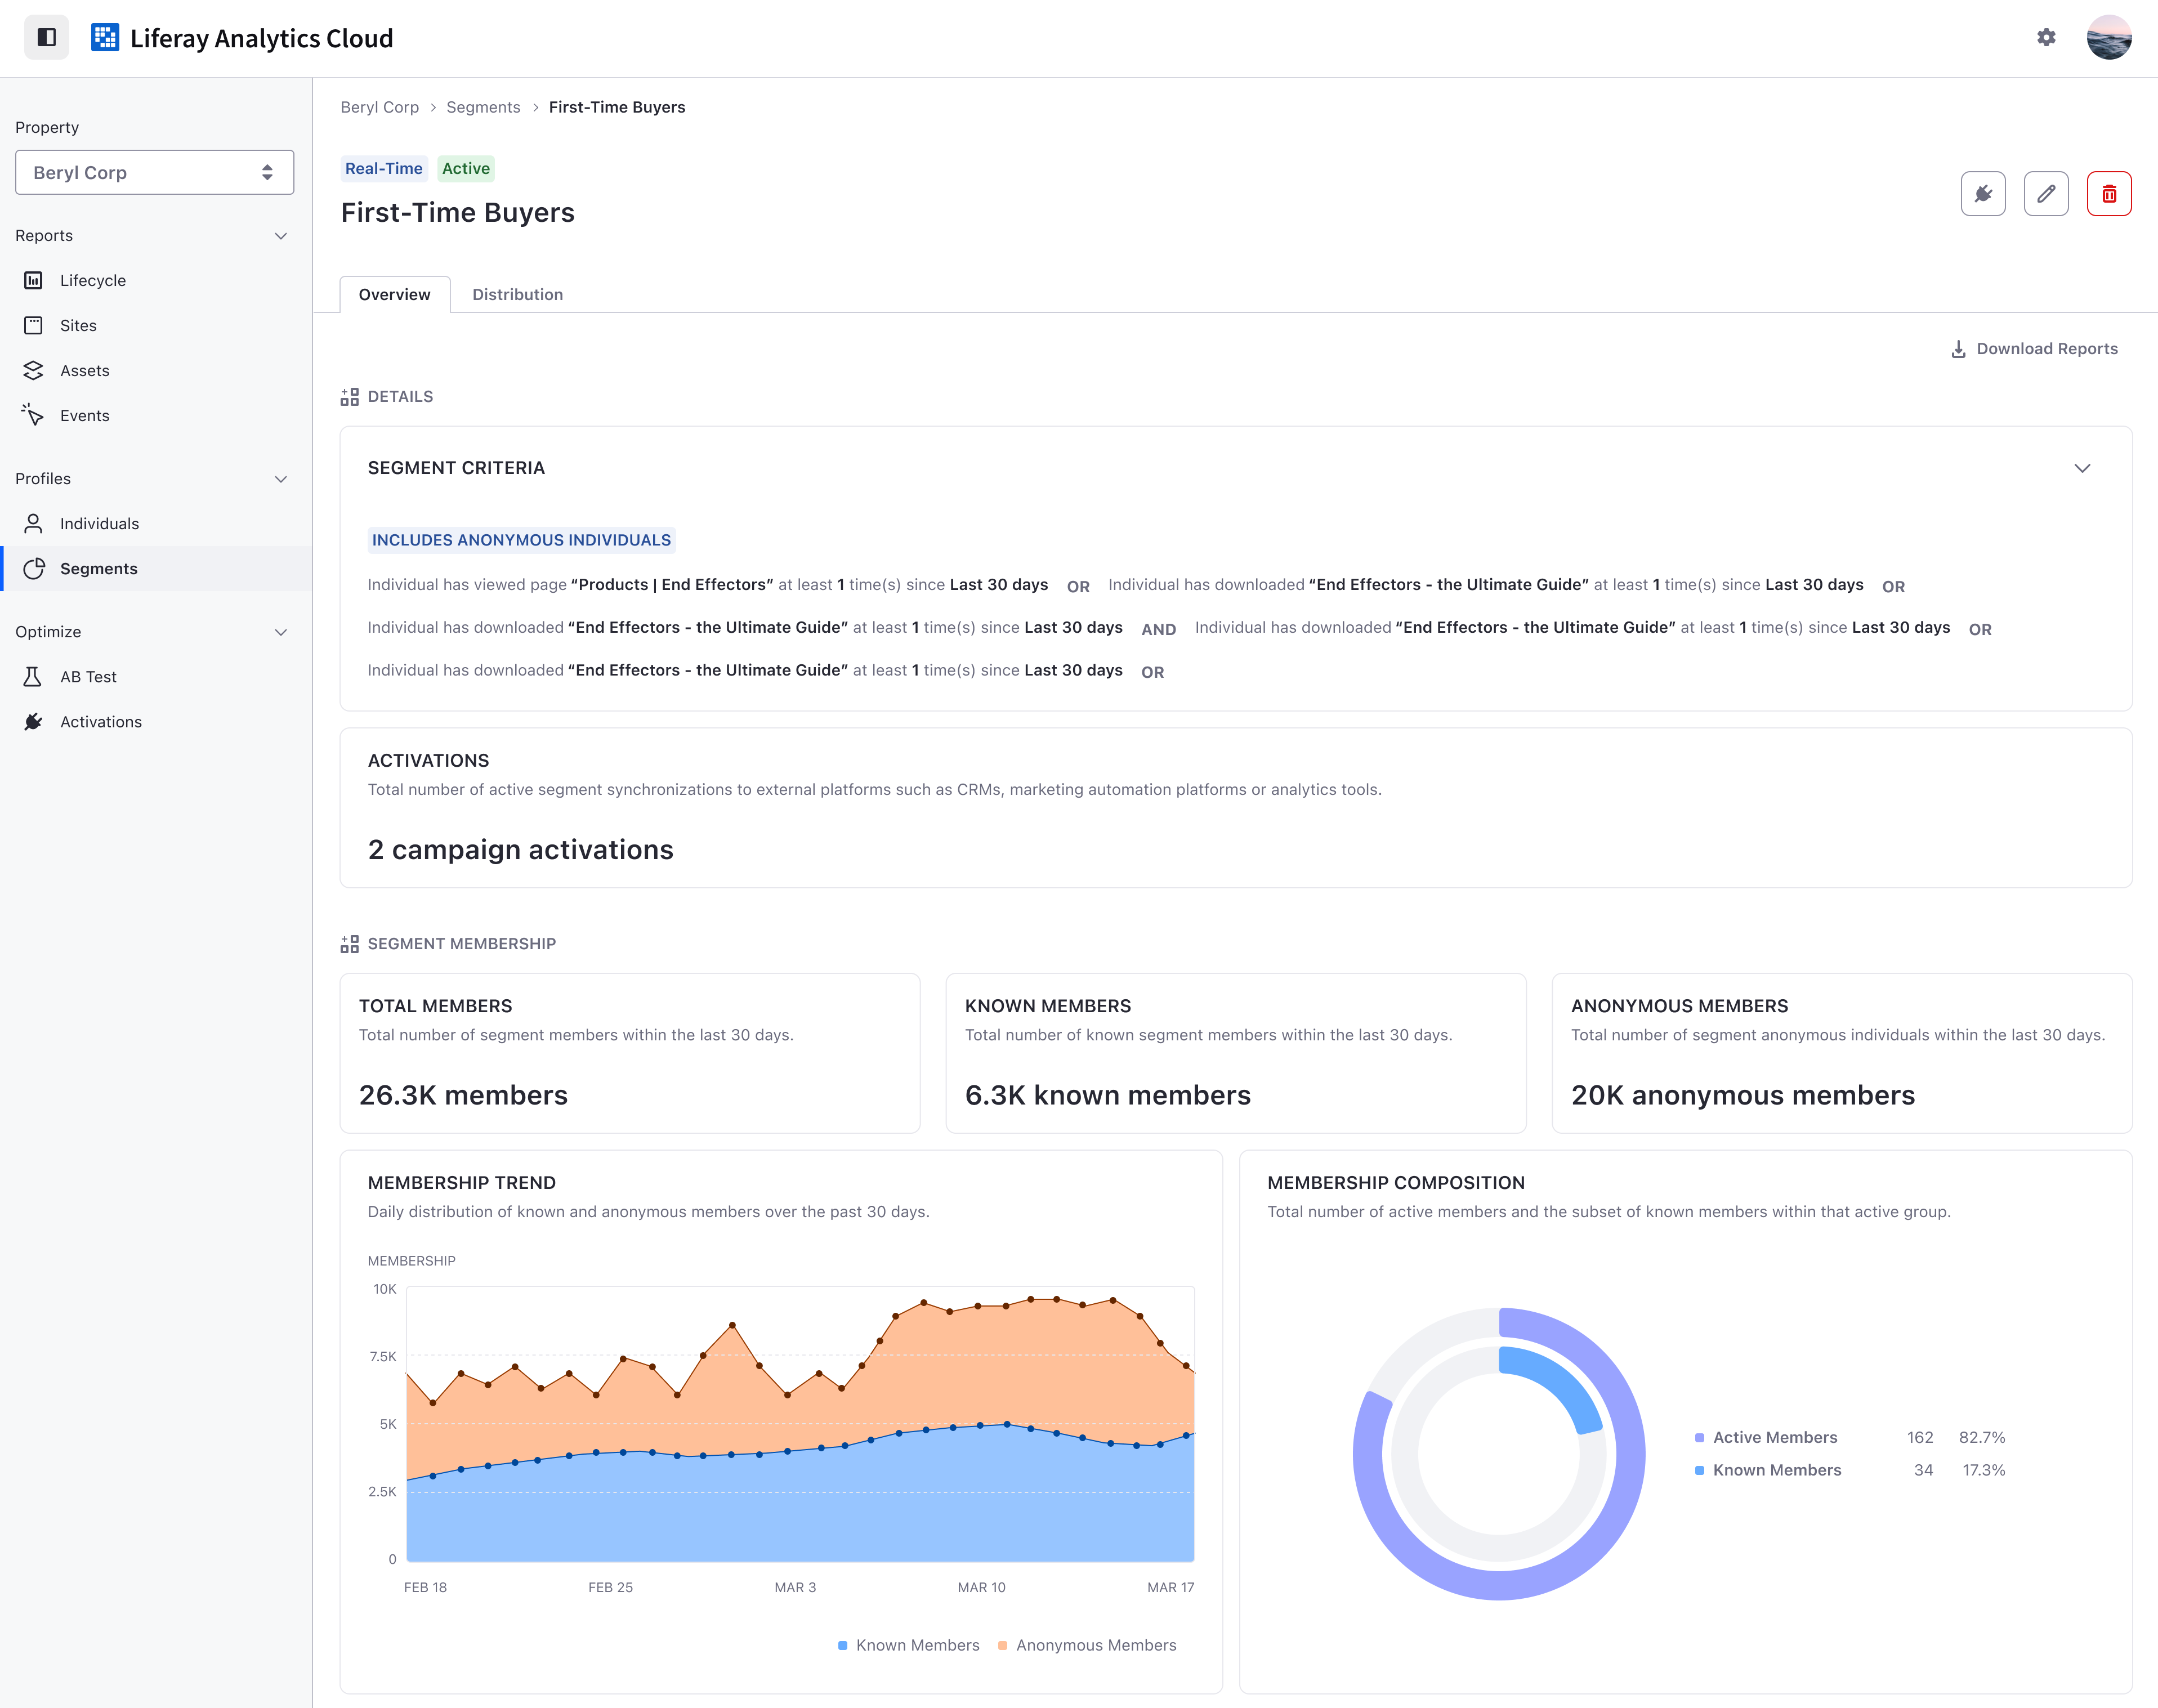This screenshot has width=2158, height=1708.
Task: Go to AB Test page
Action: [x=88, y=677]
